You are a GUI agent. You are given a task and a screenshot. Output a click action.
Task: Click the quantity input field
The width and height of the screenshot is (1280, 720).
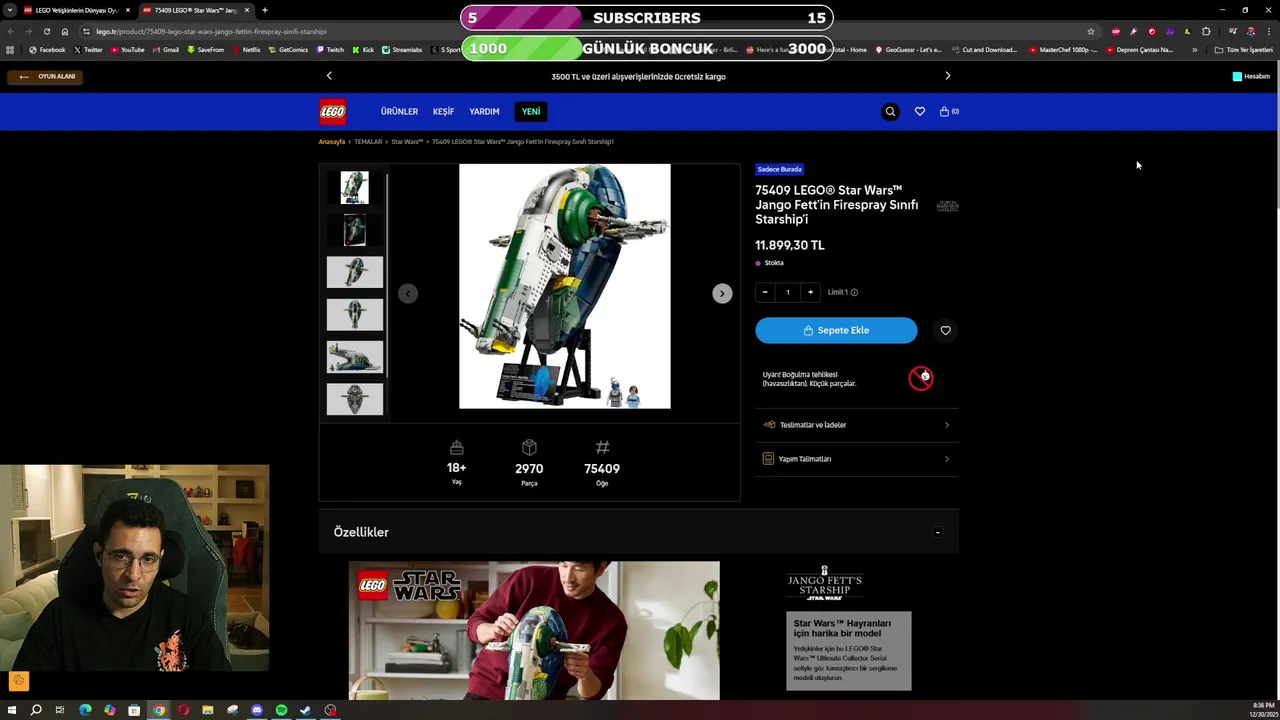788,292
